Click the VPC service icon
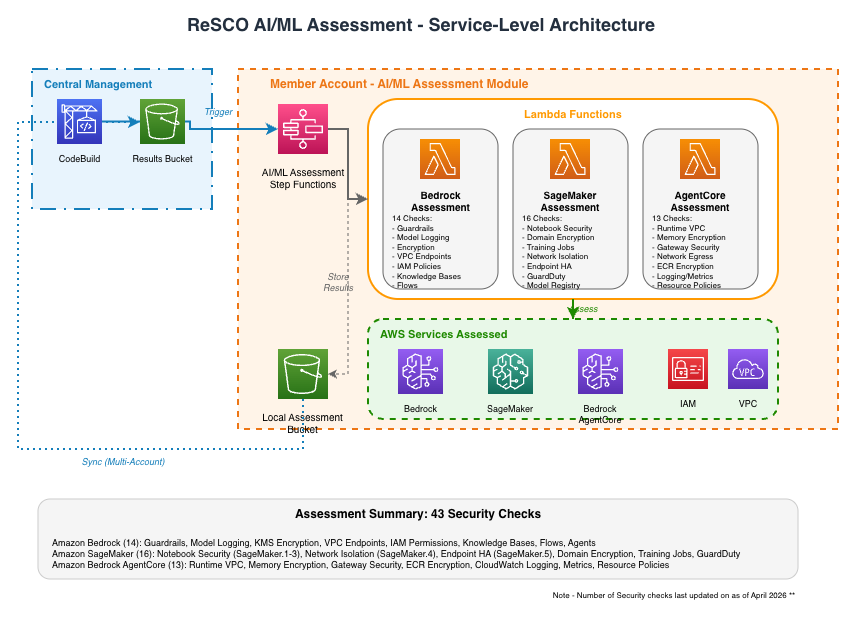The width and height of the screenshot is (849, 620). [x=748, y=369]
